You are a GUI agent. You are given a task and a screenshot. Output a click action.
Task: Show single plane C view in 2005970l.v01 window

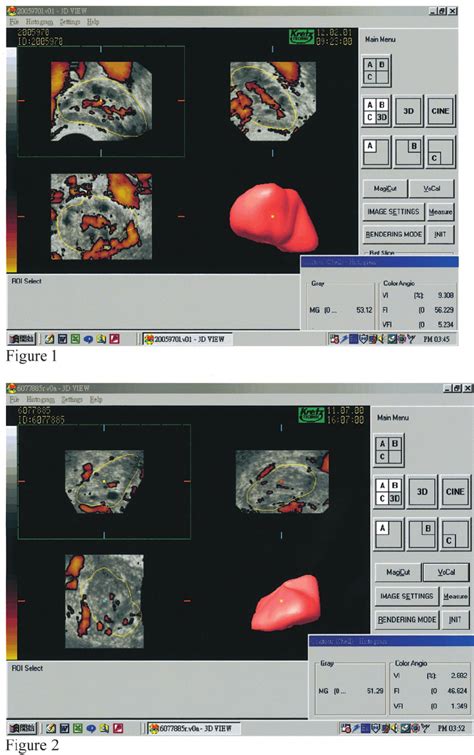pyautogui.click(x=440, y=152)
